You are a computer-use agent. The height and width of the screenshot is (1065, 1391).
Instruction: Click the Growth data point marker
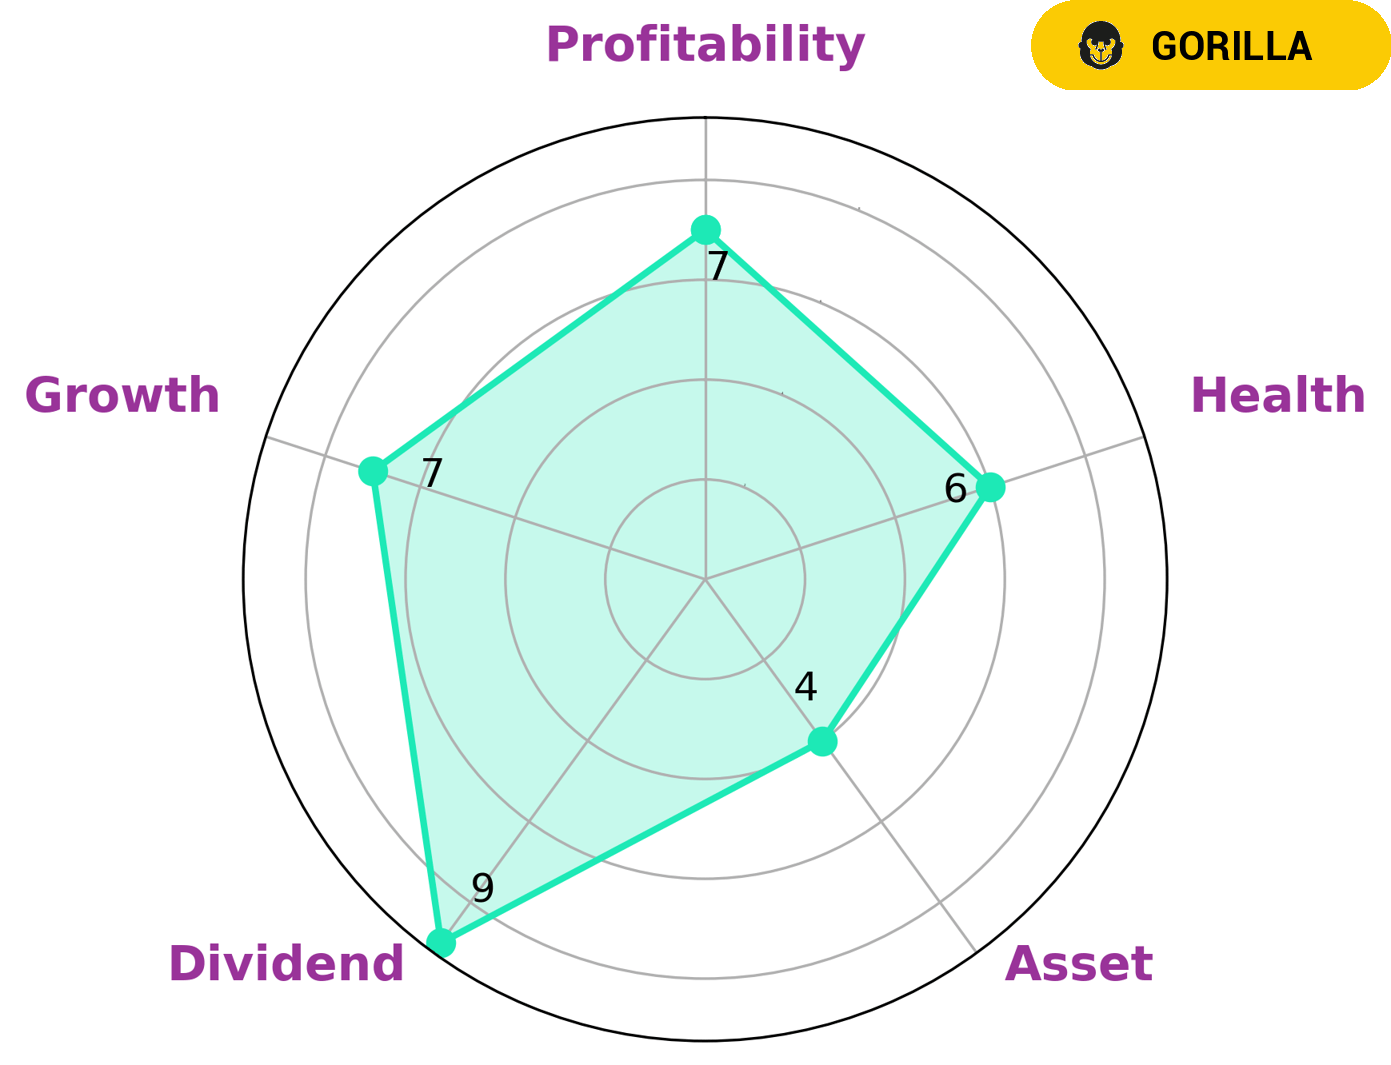coord(373,470)
